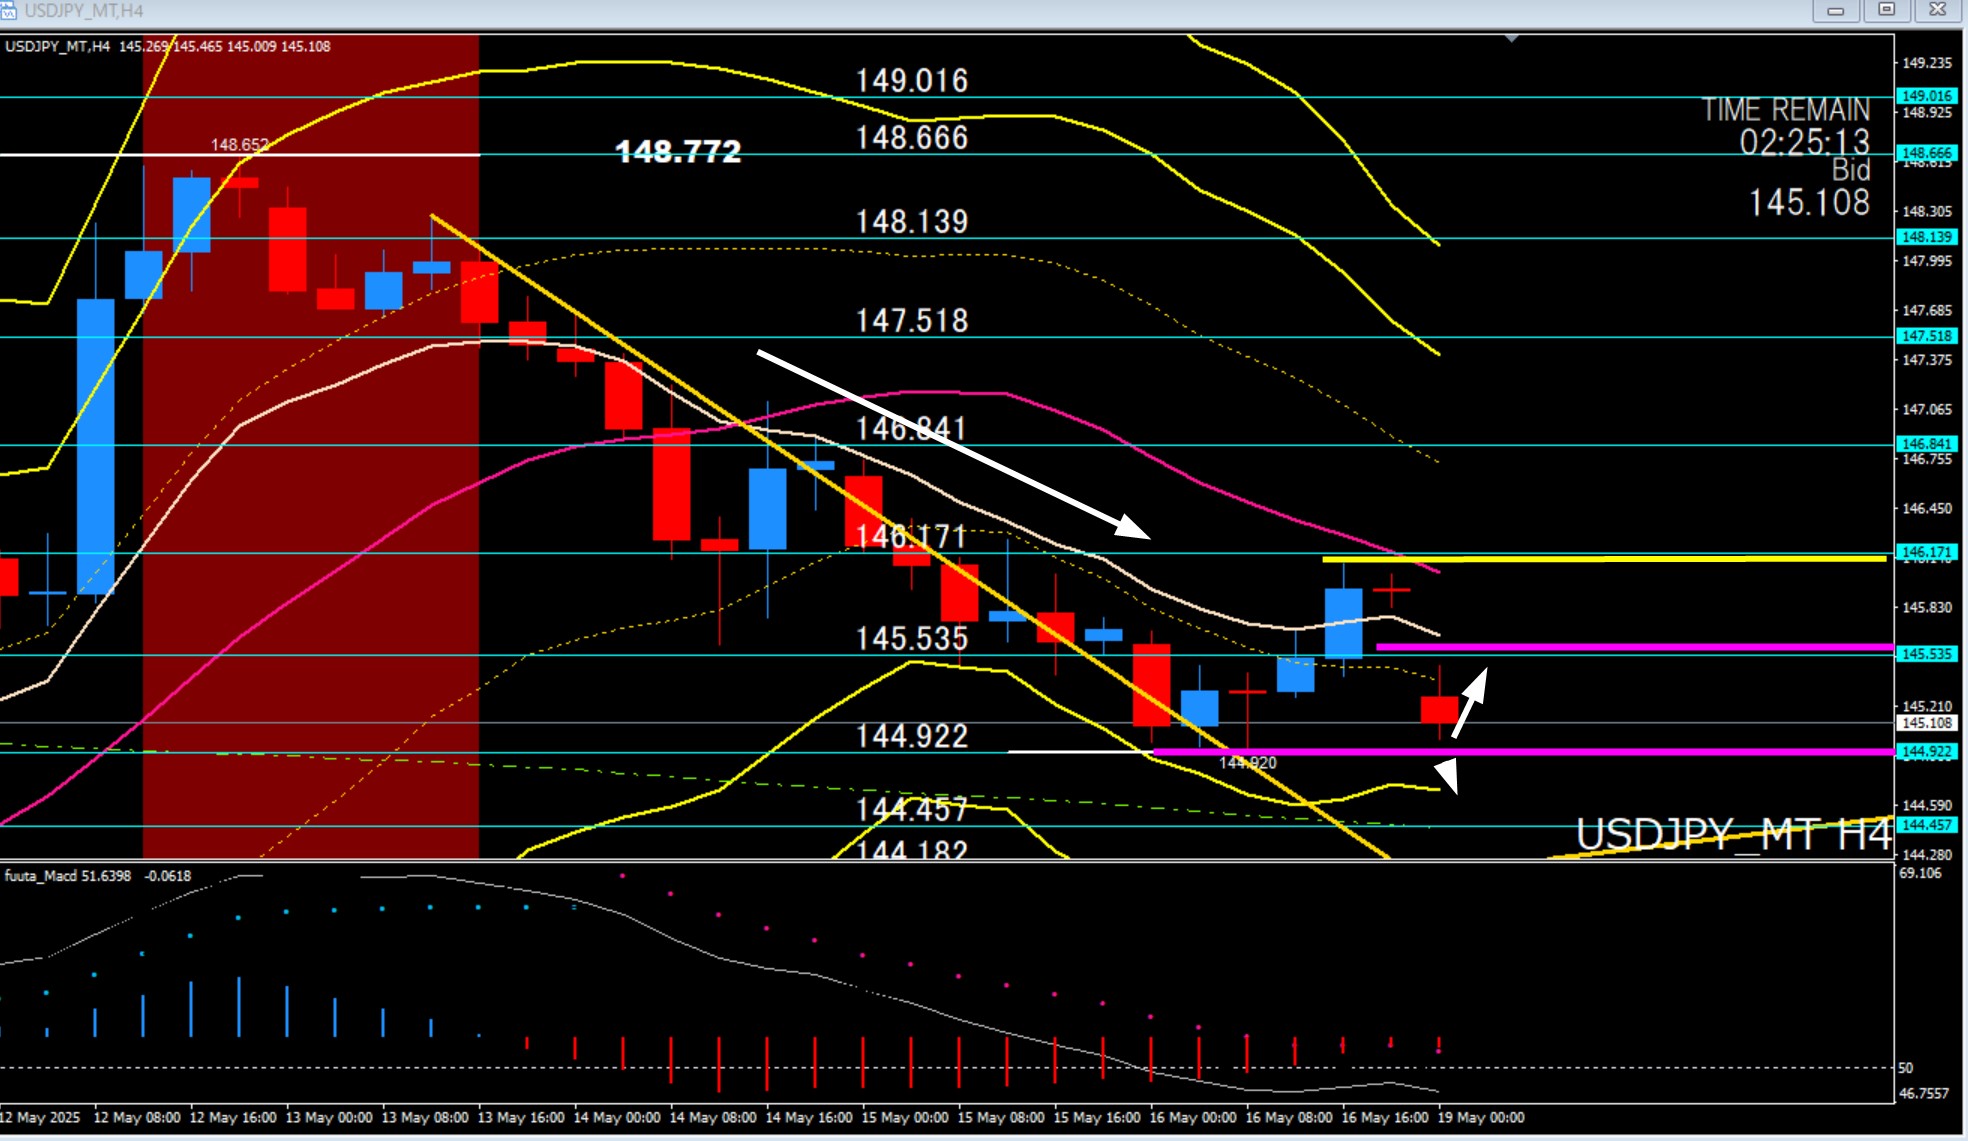
Task: Select the orange descending trendline
Action: [x=910, y=536]
